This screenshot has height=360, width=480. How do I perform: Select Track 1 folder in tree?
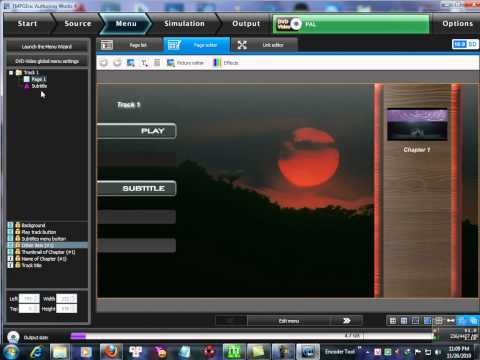coord(28,72)
